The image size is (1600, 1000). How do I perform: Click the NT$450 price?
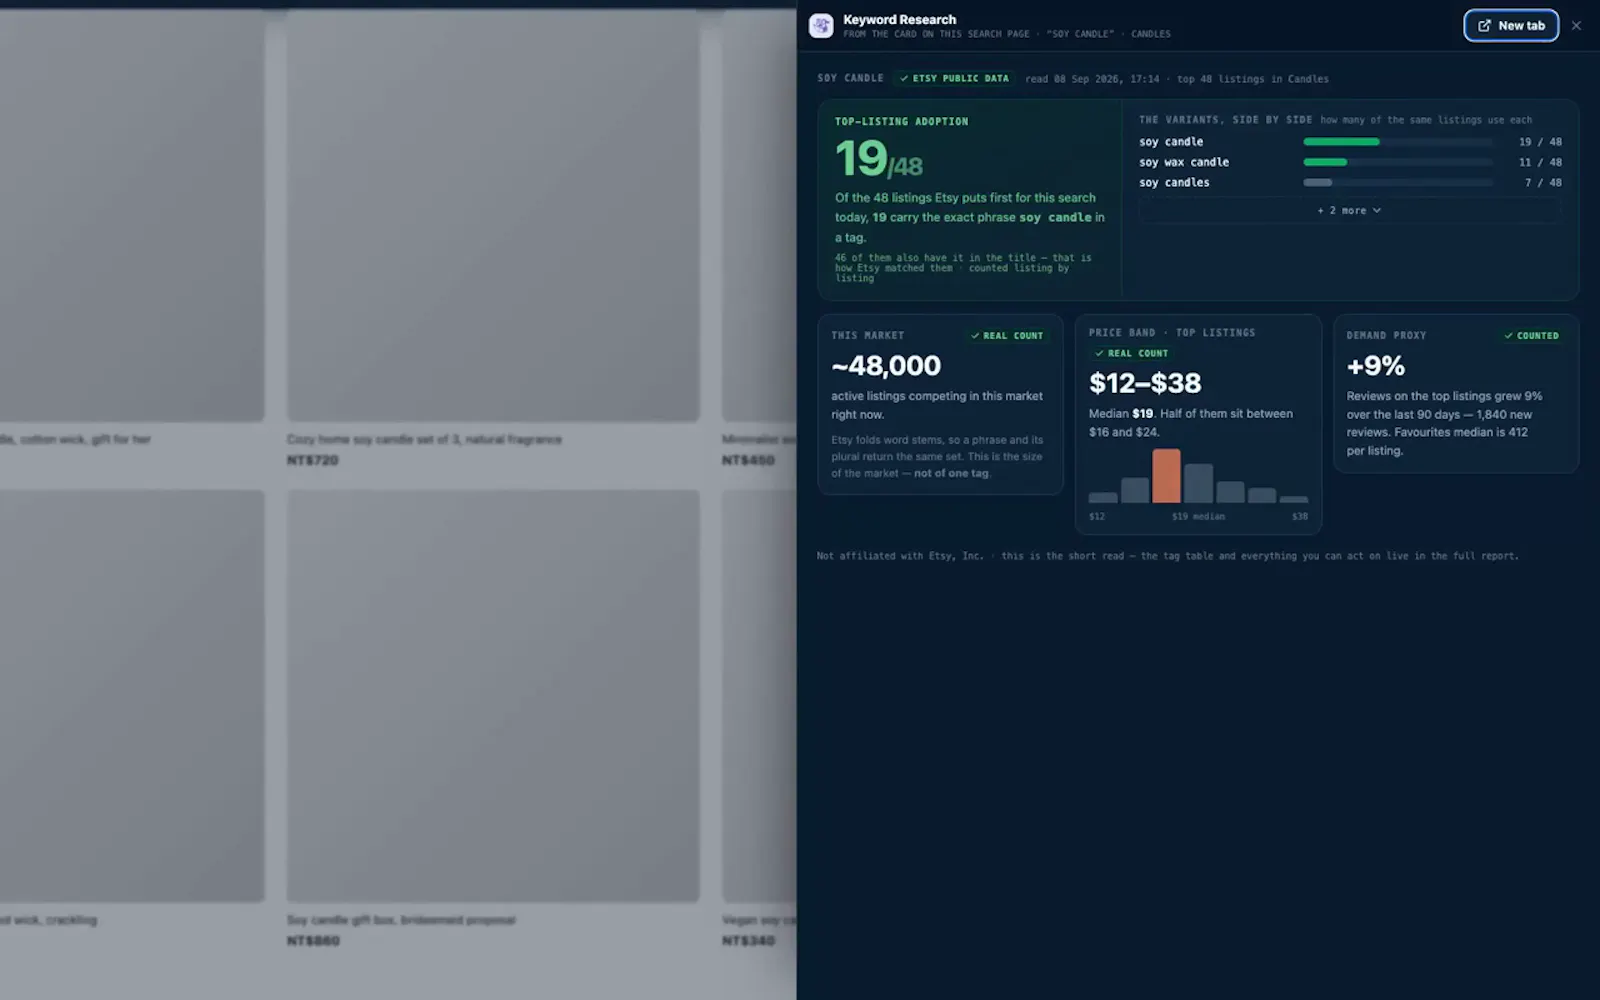[748, 460]
